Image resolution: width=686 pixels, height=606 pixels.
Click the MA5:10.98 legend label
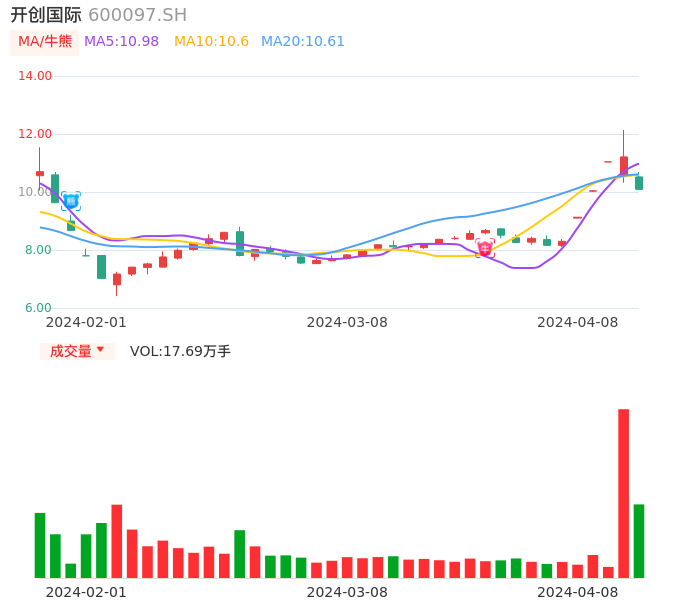pos(121,41)
